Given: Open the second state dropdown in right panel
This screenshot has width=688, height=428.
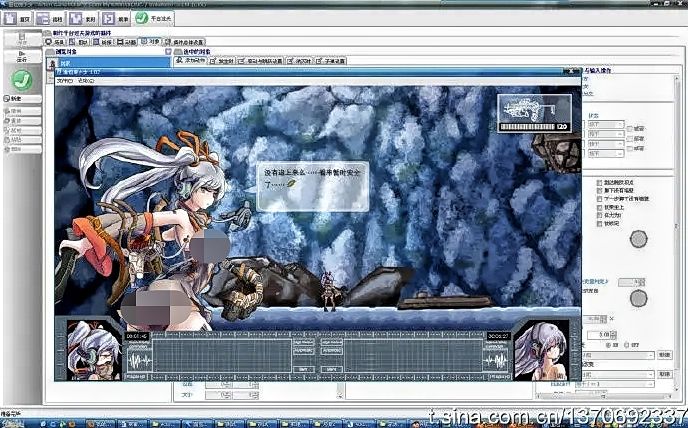Looking at the screenshot, I should point(606,134).
